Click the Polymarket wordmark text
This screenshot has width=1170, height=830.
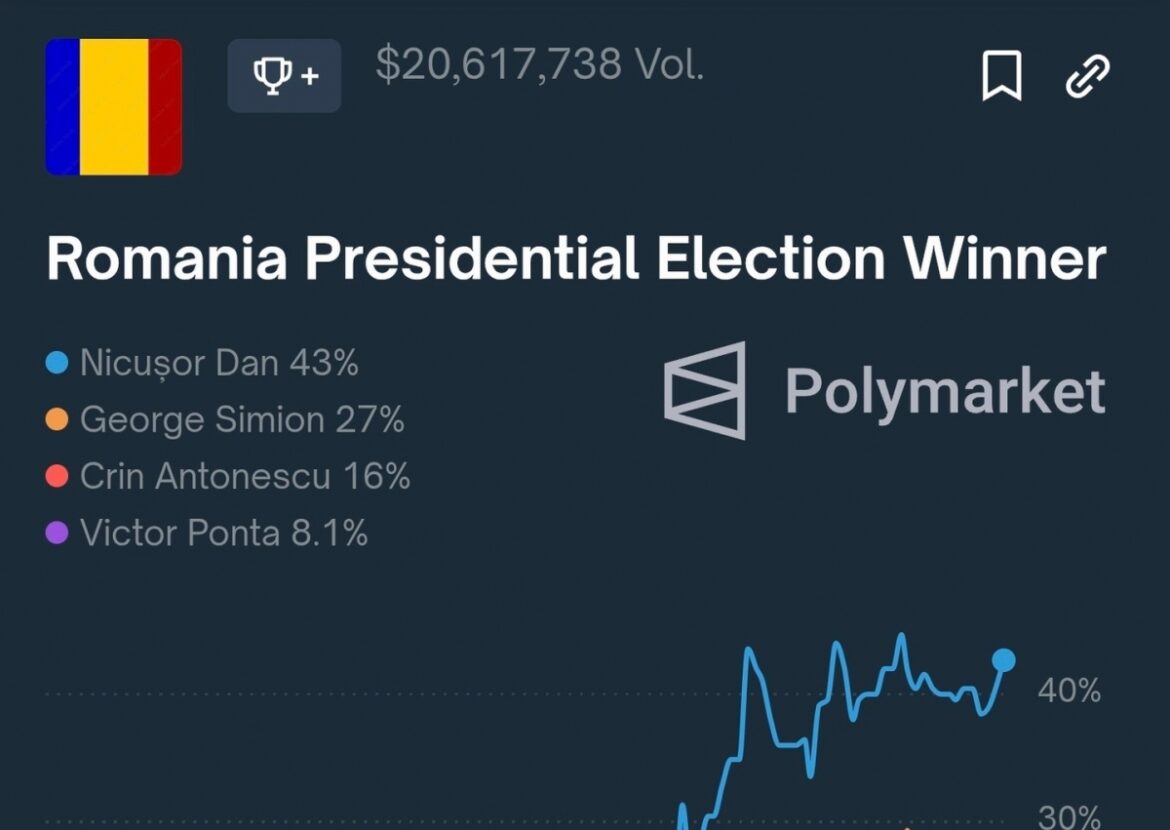click(945, 391)
